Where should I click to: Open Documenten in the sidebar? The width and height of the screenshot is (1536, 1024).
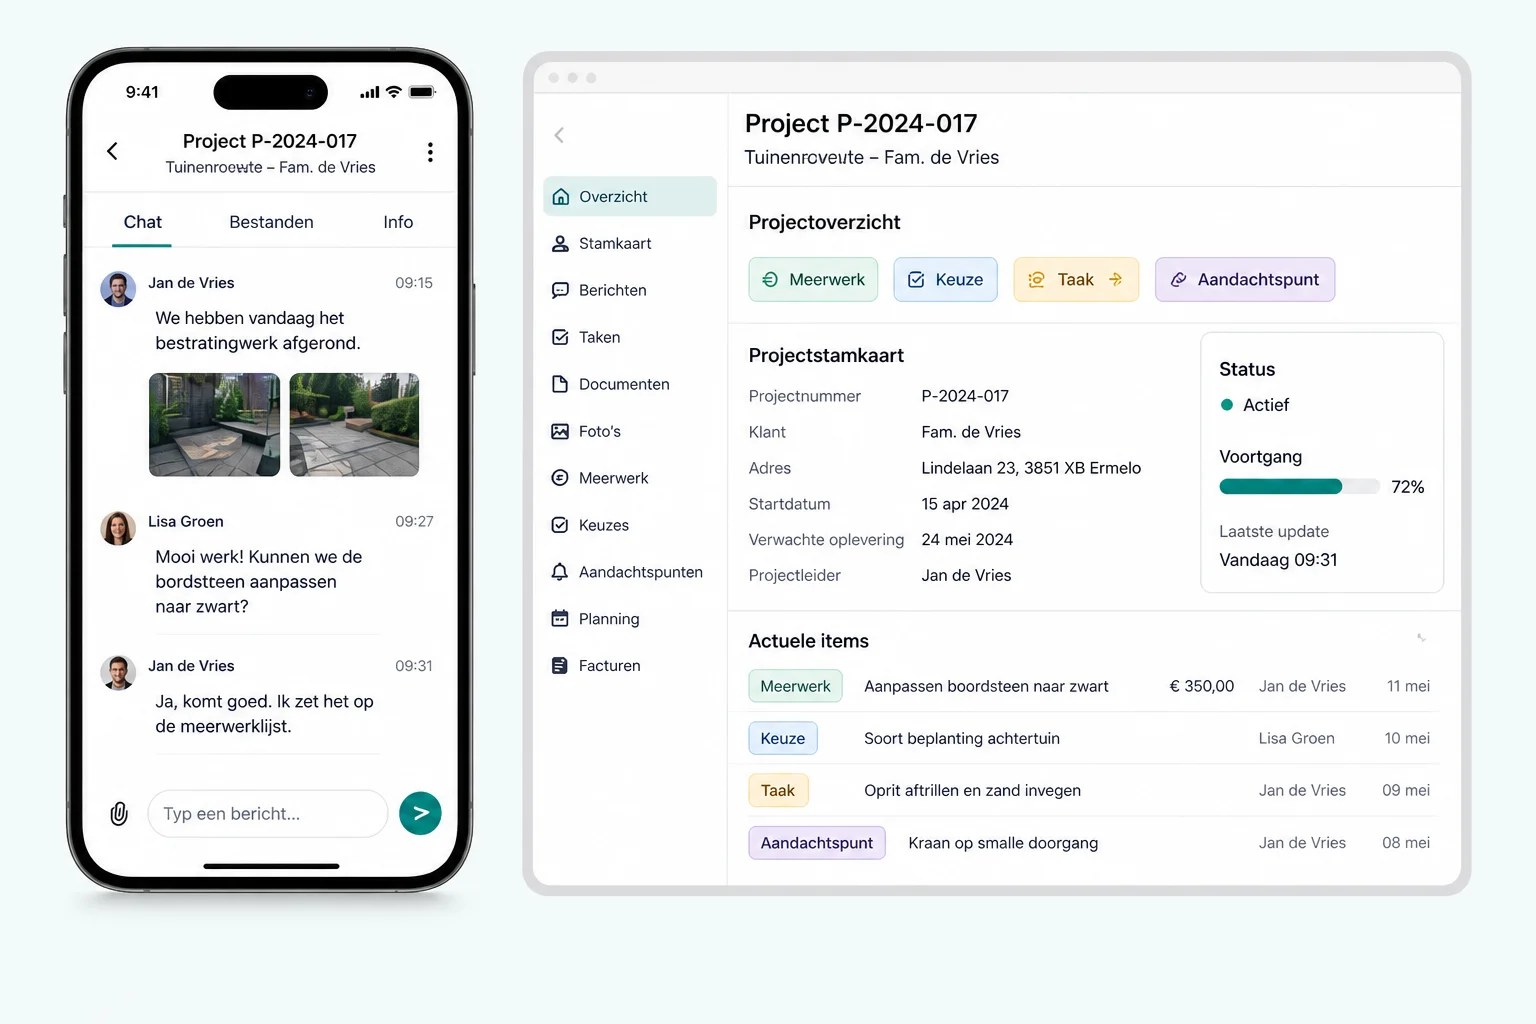[630, 384]
